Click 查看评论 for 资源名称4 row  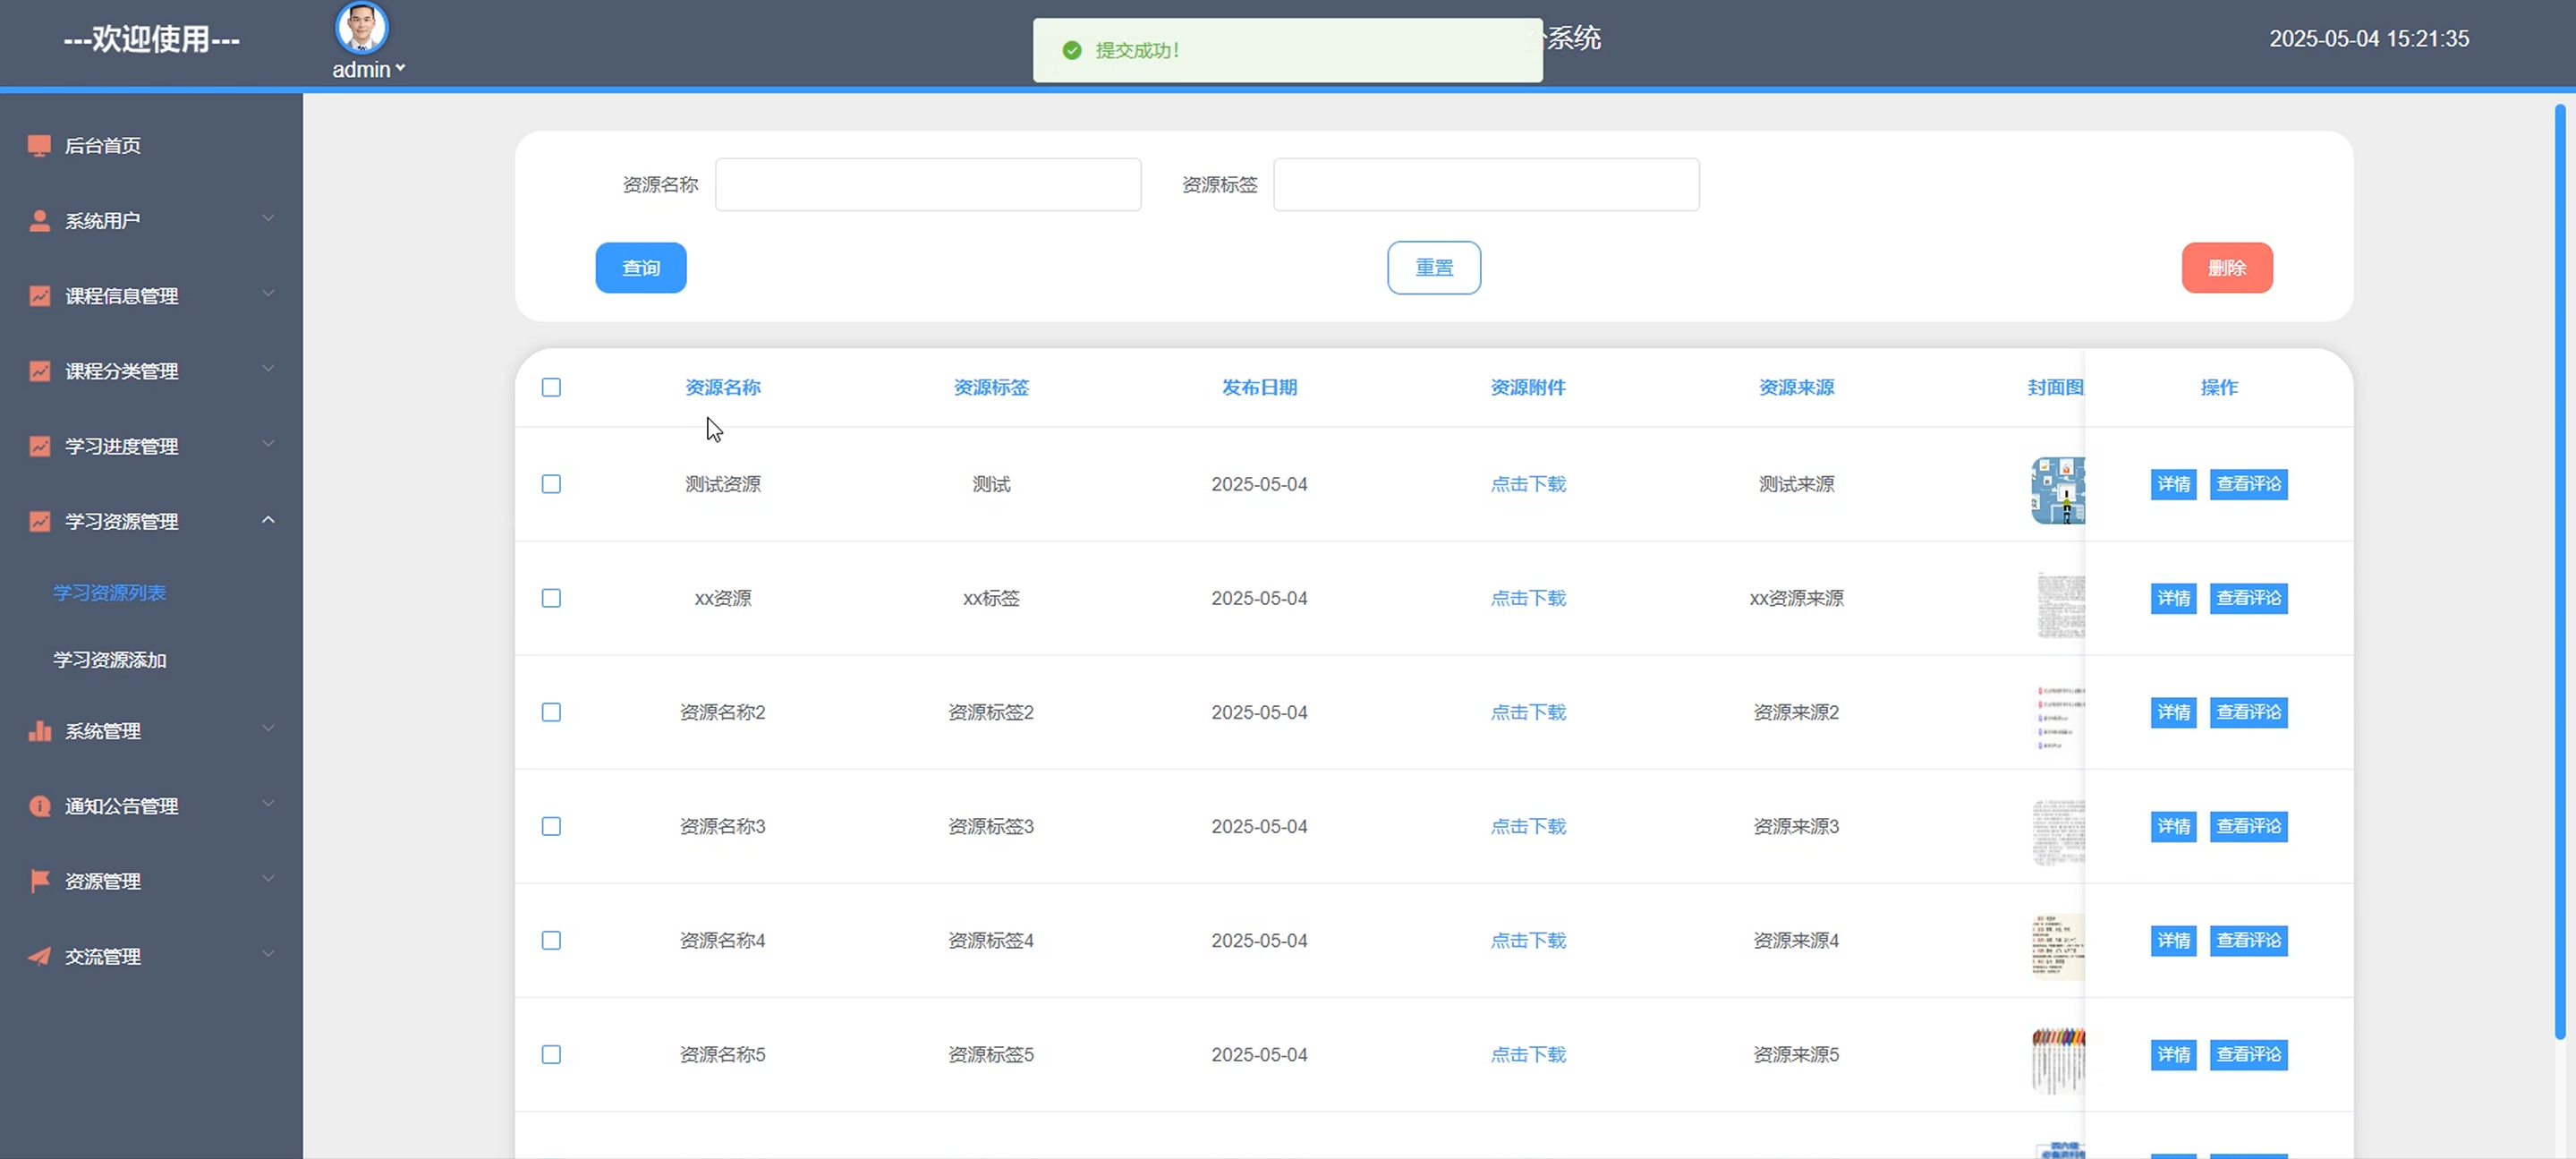2248,940
